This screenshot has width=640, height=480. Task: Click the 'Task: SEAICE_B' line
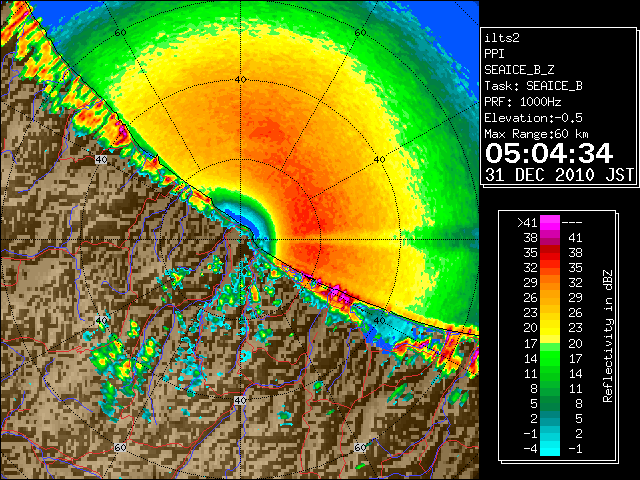(533, 86)
